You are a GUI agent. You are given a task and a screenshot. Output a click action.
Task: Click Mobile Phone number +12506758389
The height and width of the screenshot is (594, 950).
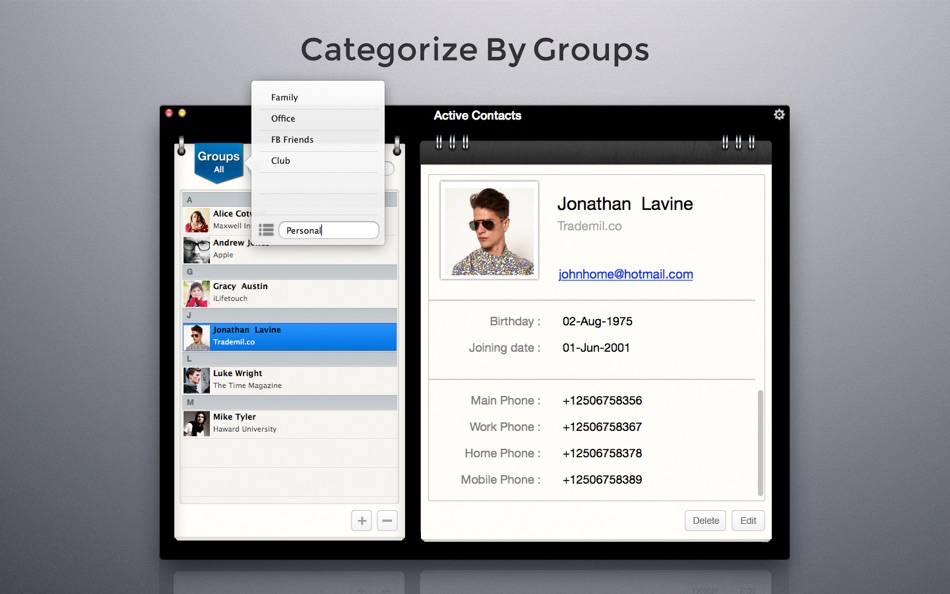[x=602, y=479]
